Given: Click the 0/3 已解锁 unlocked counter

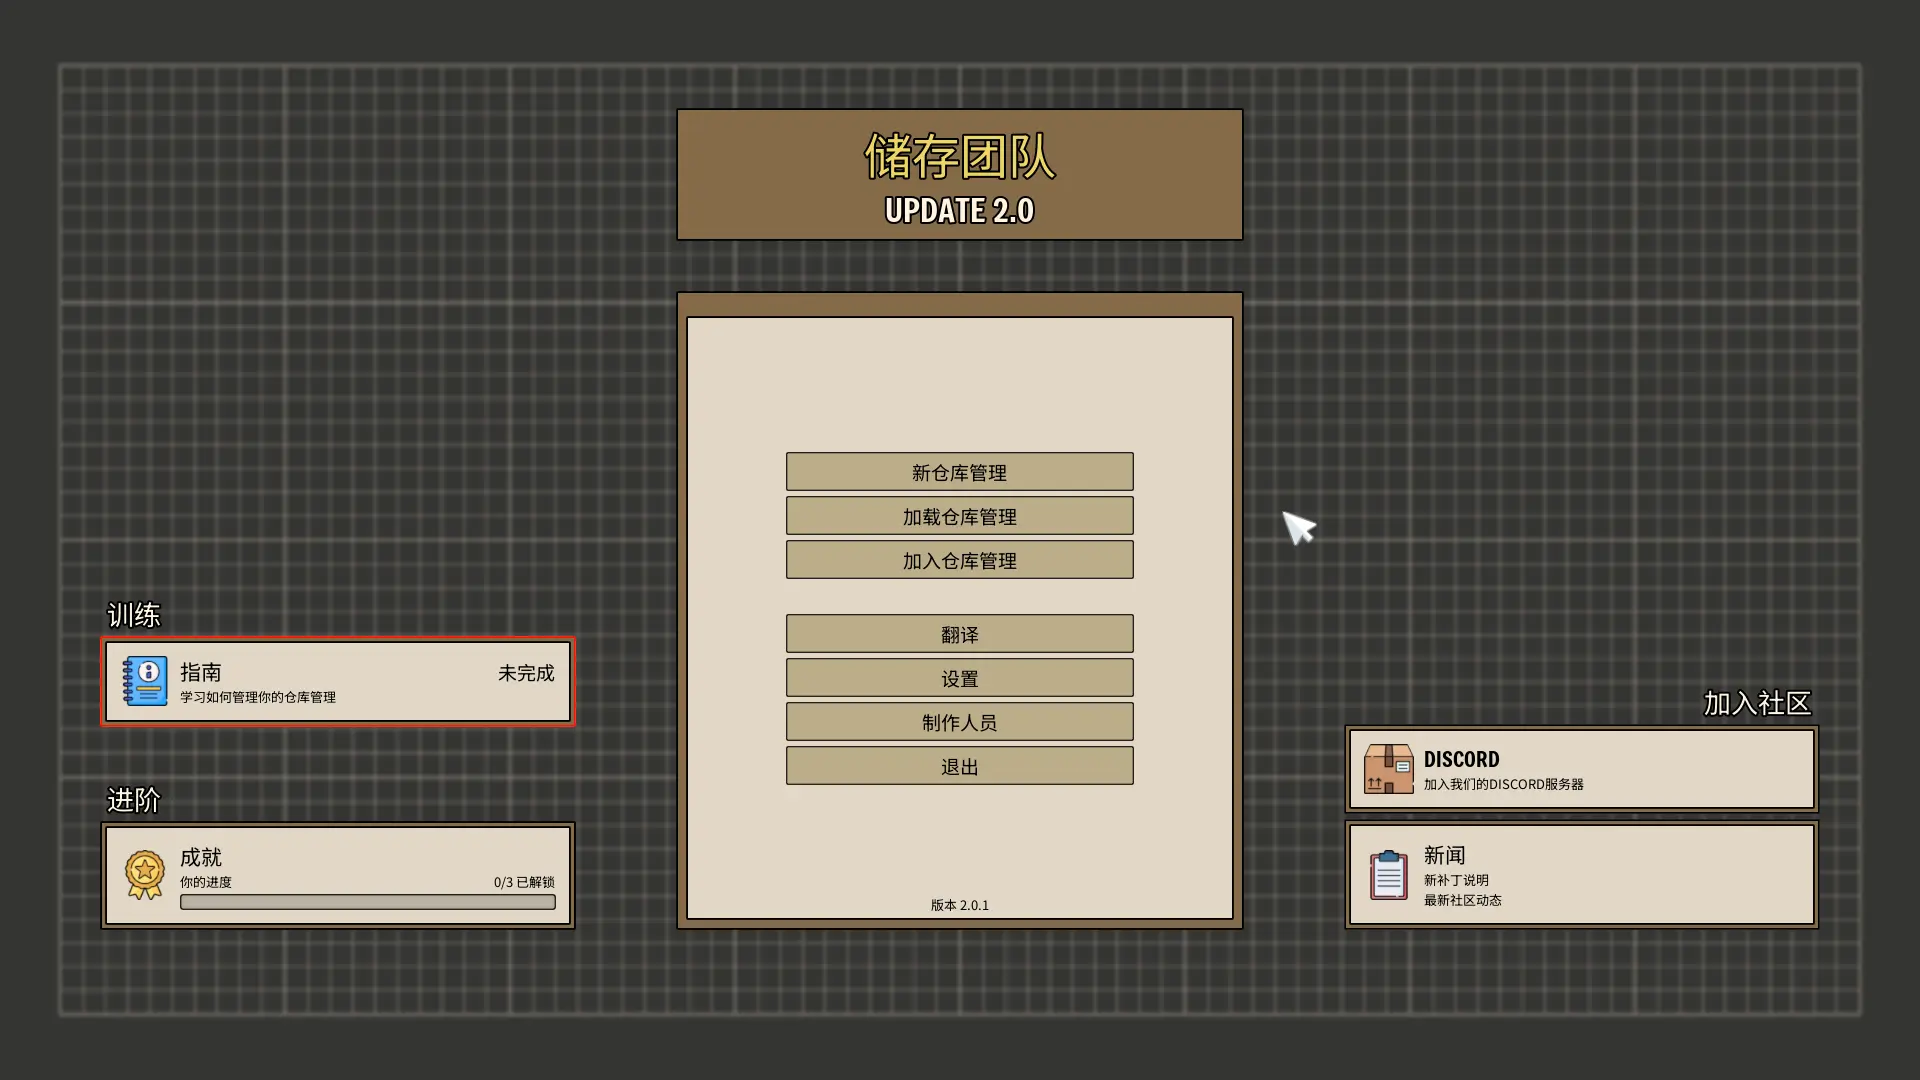Looking at the screenshot, I should click(x=524, y=882).
